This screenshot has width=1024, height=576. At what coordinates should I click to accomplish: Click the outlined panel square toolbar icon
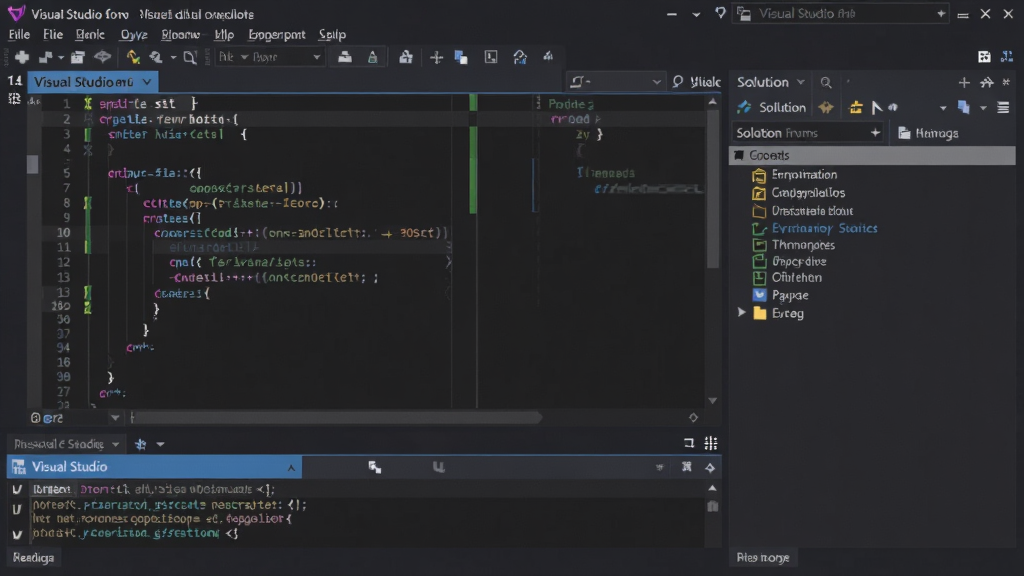point(491,57)
